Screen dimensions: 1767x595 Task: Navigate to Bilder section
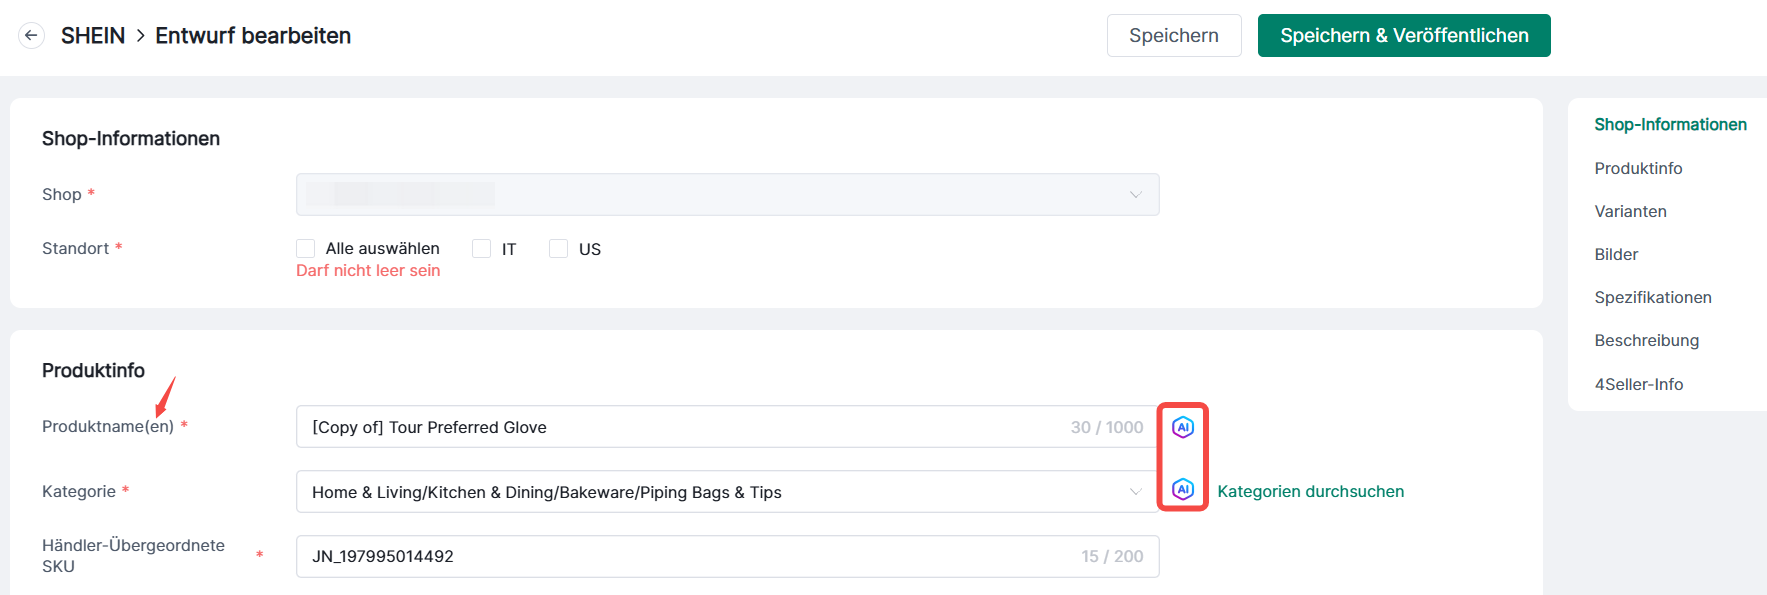point(1616,254)
